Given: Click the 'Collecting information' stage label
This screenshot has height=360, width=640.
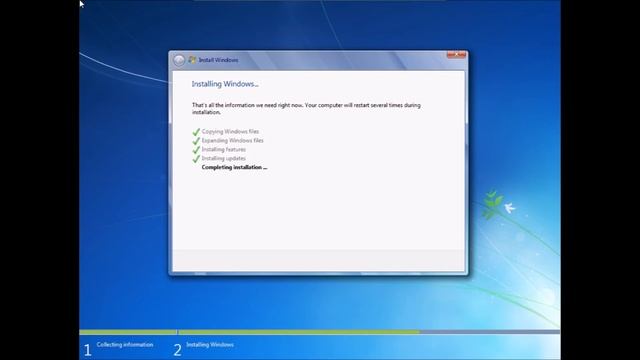Looking at the screenshot, I should [125, 344].
